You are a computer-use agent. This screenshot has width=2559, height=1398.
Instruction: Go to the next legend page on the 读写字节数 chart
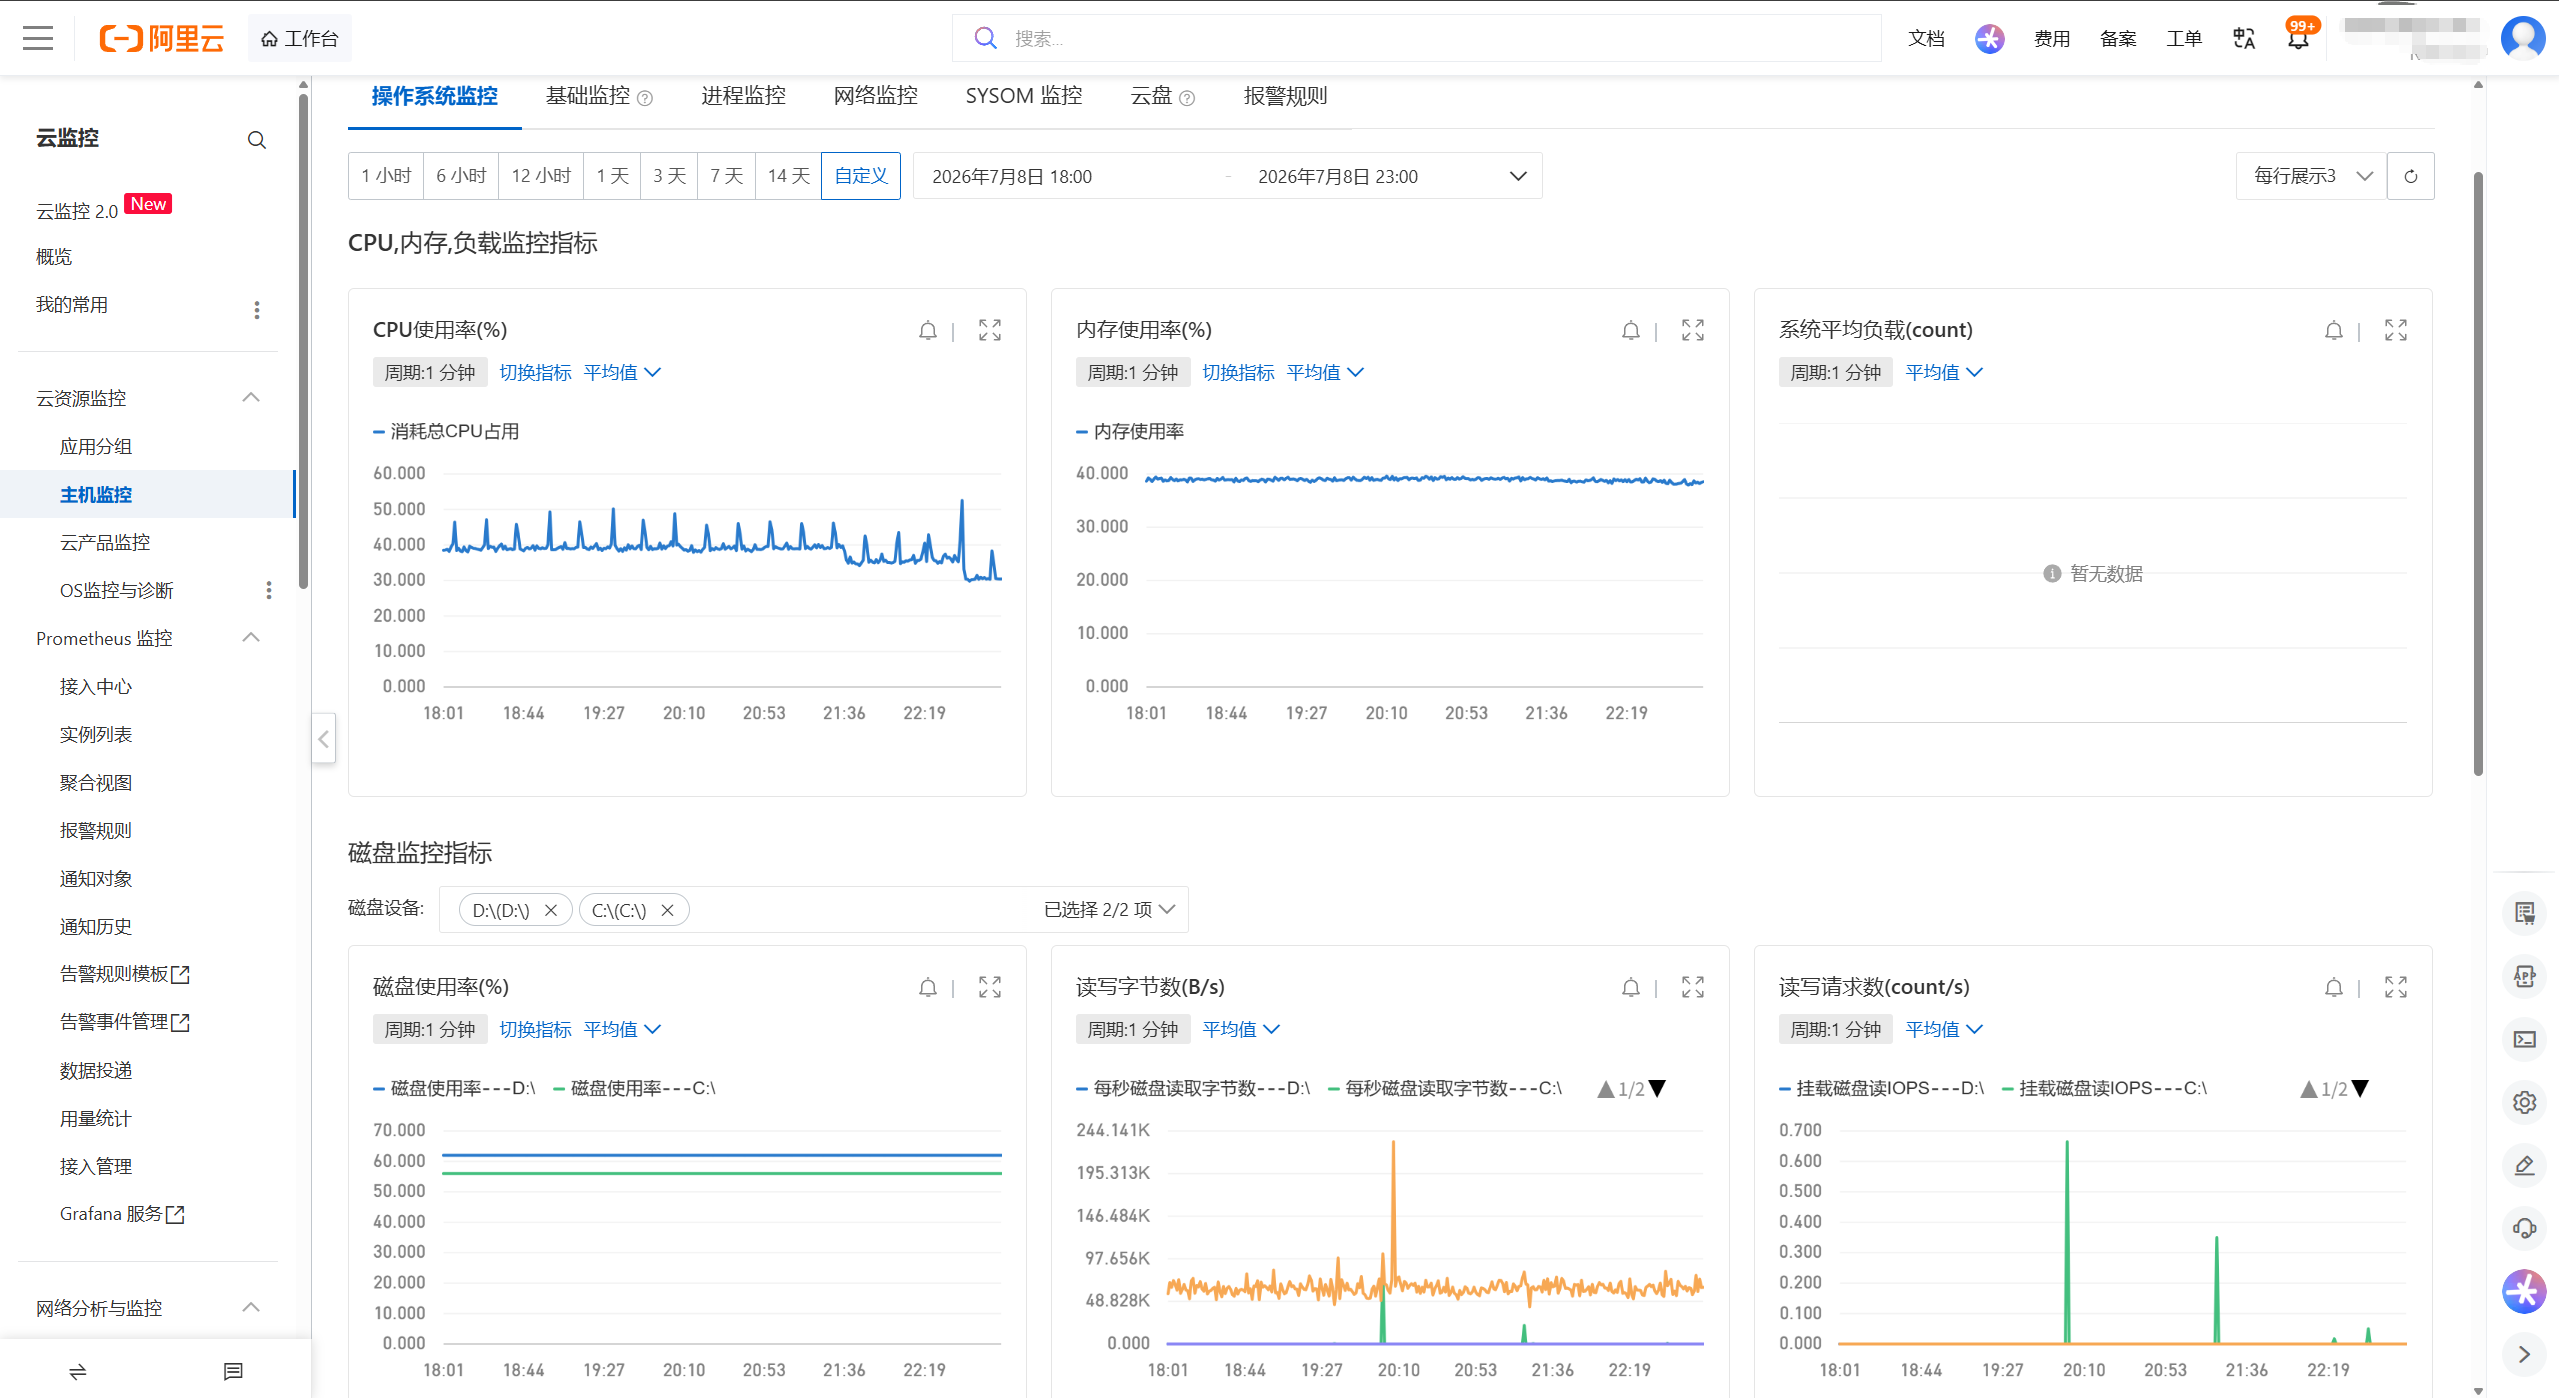(x=1657, y=1088)
